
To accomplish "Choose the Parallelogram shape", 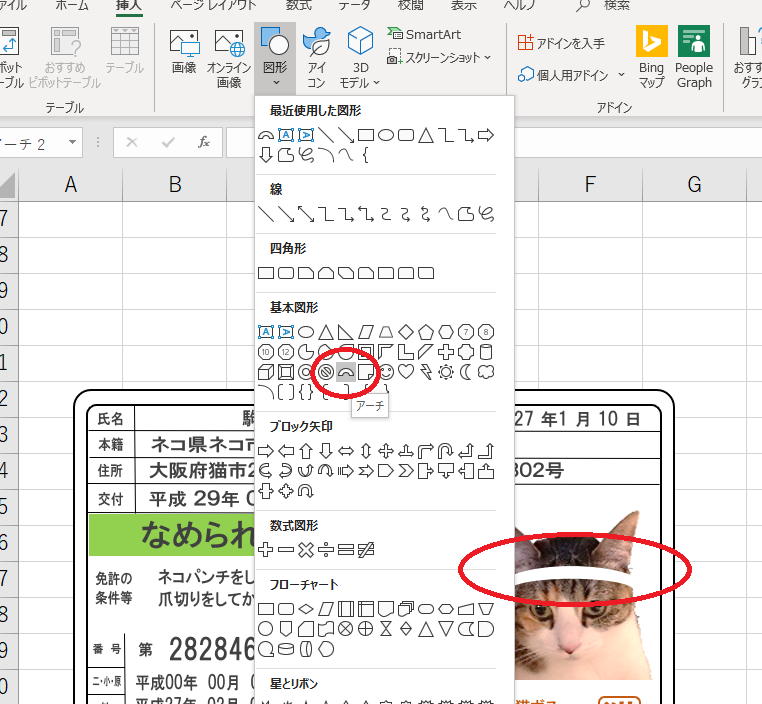I will (x=365, y=332).
